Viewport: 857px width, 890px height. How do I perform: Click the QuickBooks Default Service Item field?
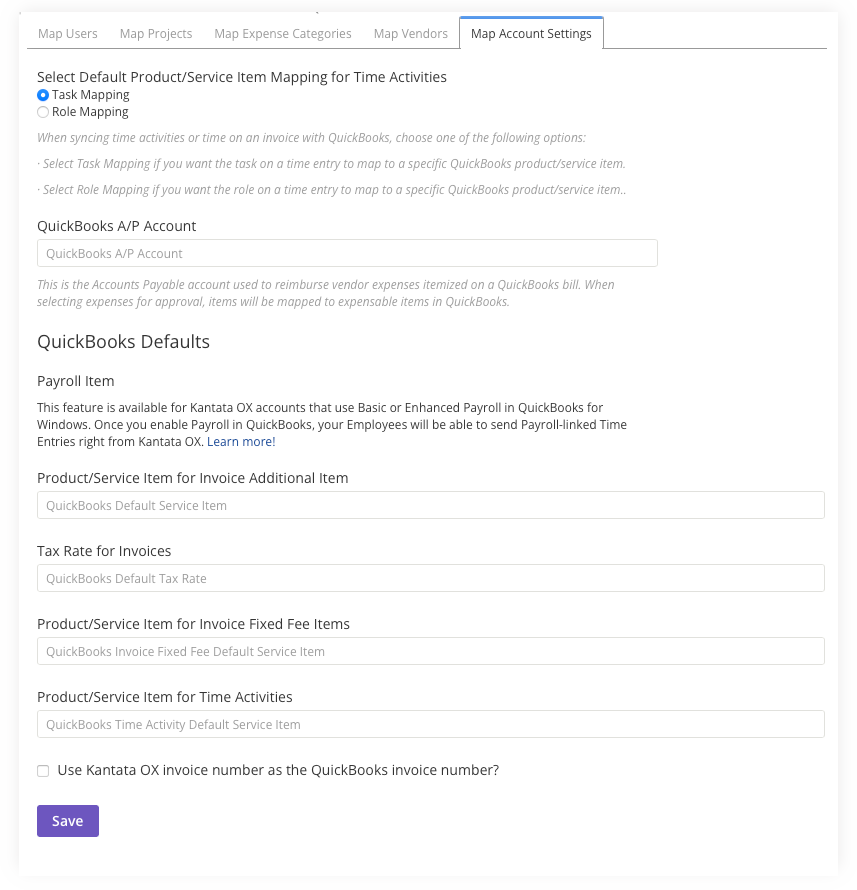tap(431, 505)
